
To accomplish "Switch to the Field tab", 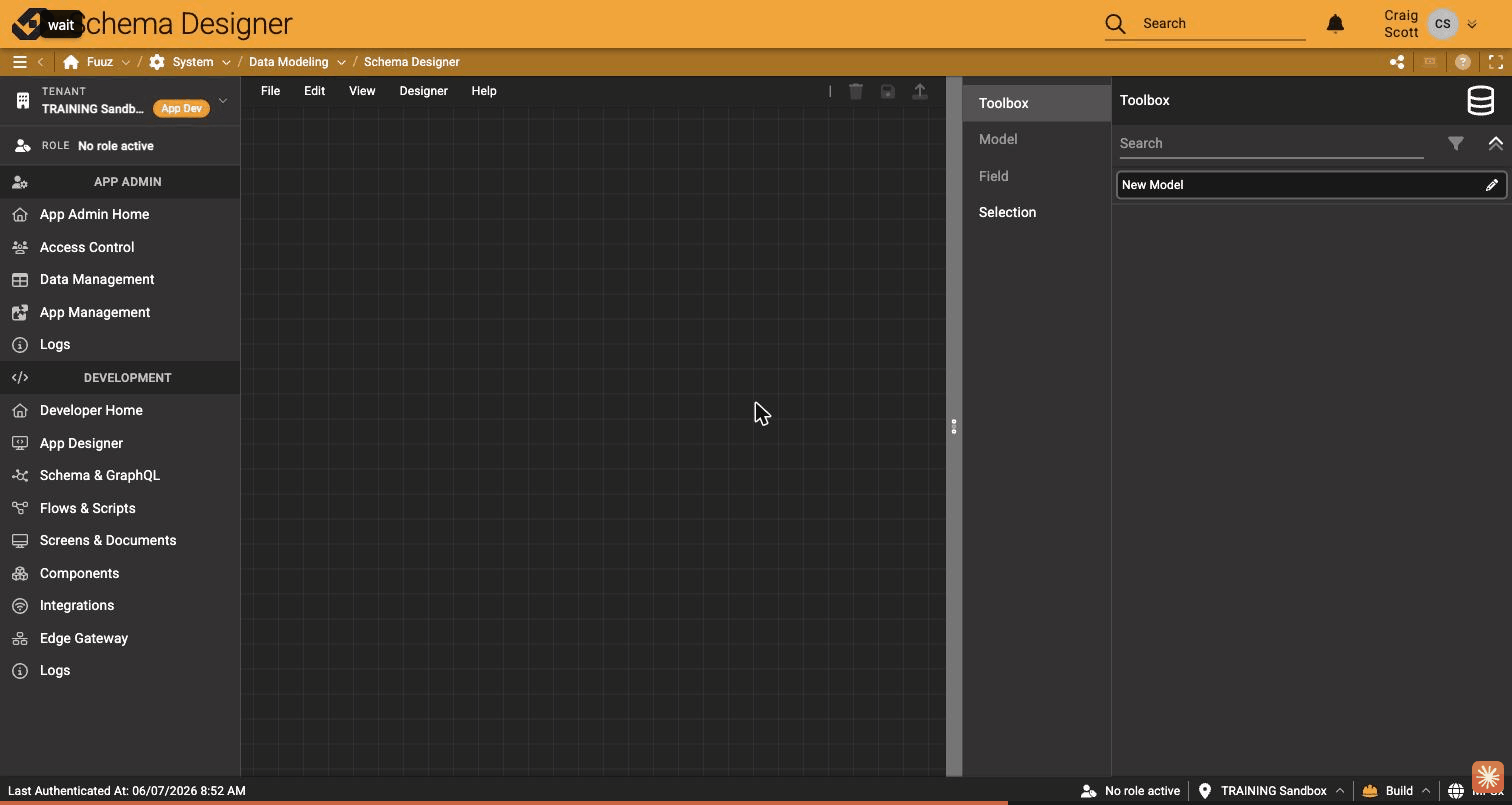I will click(x=1036, y=176).
